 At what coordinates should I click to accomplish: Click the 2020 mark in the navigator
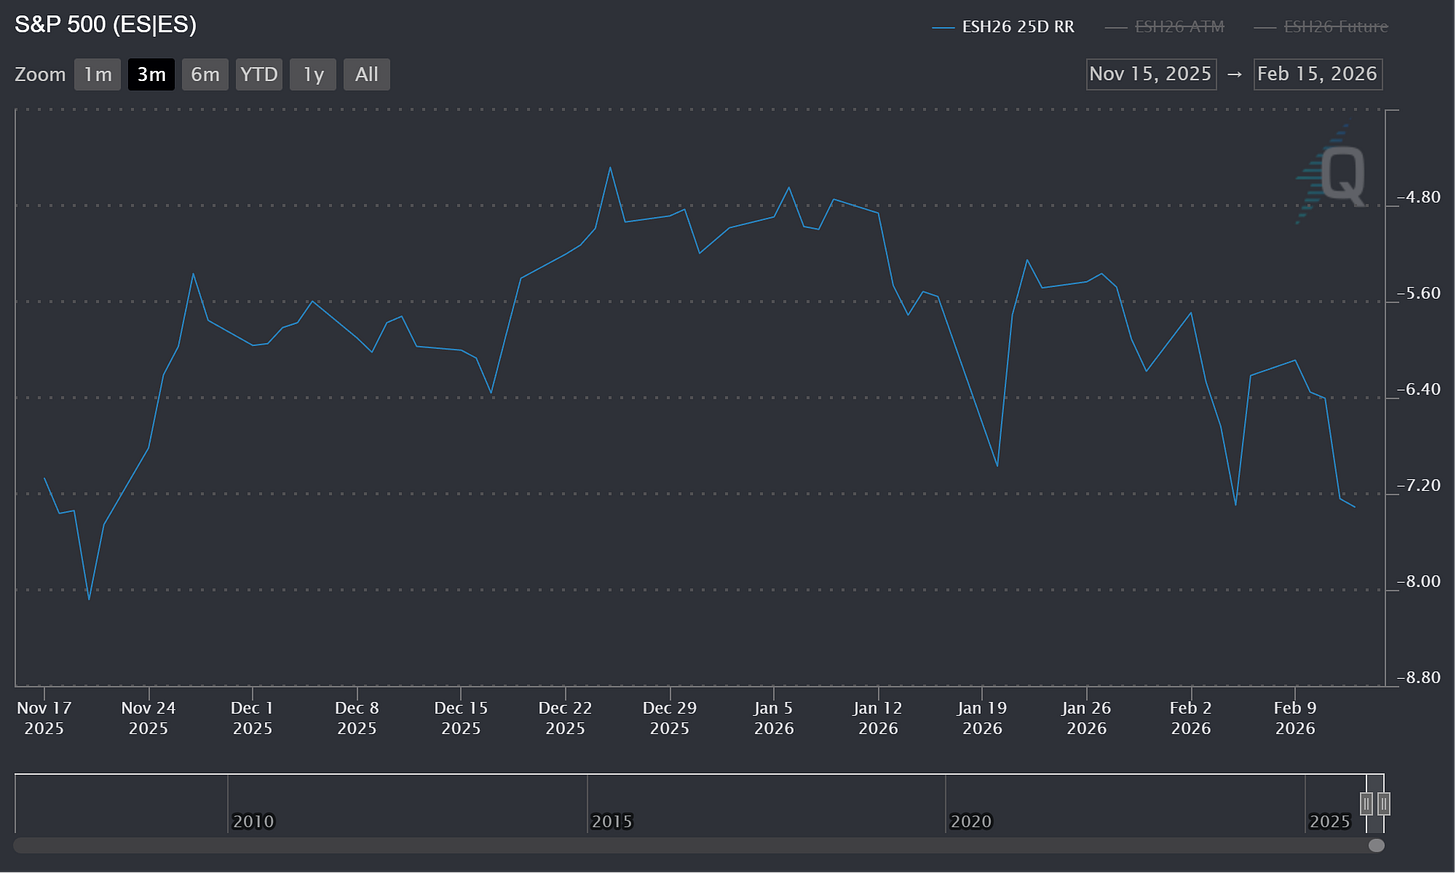971,821
